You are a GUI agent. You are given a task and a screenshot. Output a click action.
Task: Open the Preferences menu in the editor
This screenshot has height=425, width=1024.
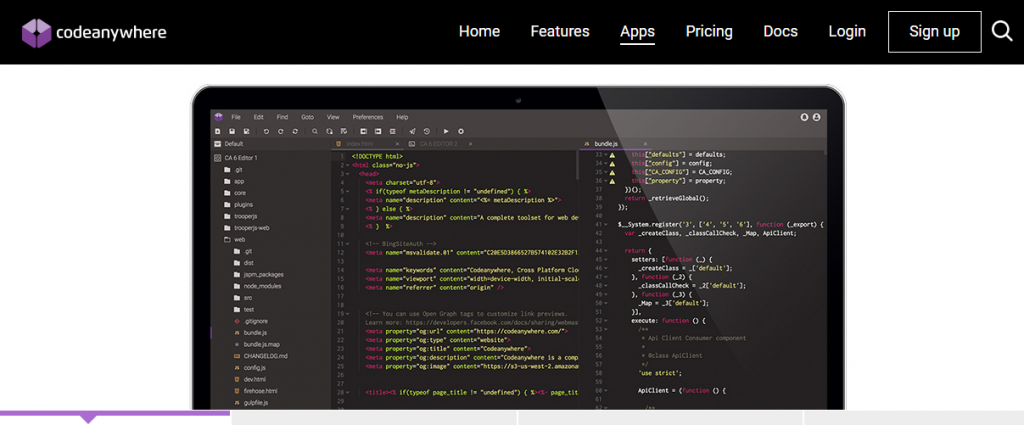[x=367, y=117]
